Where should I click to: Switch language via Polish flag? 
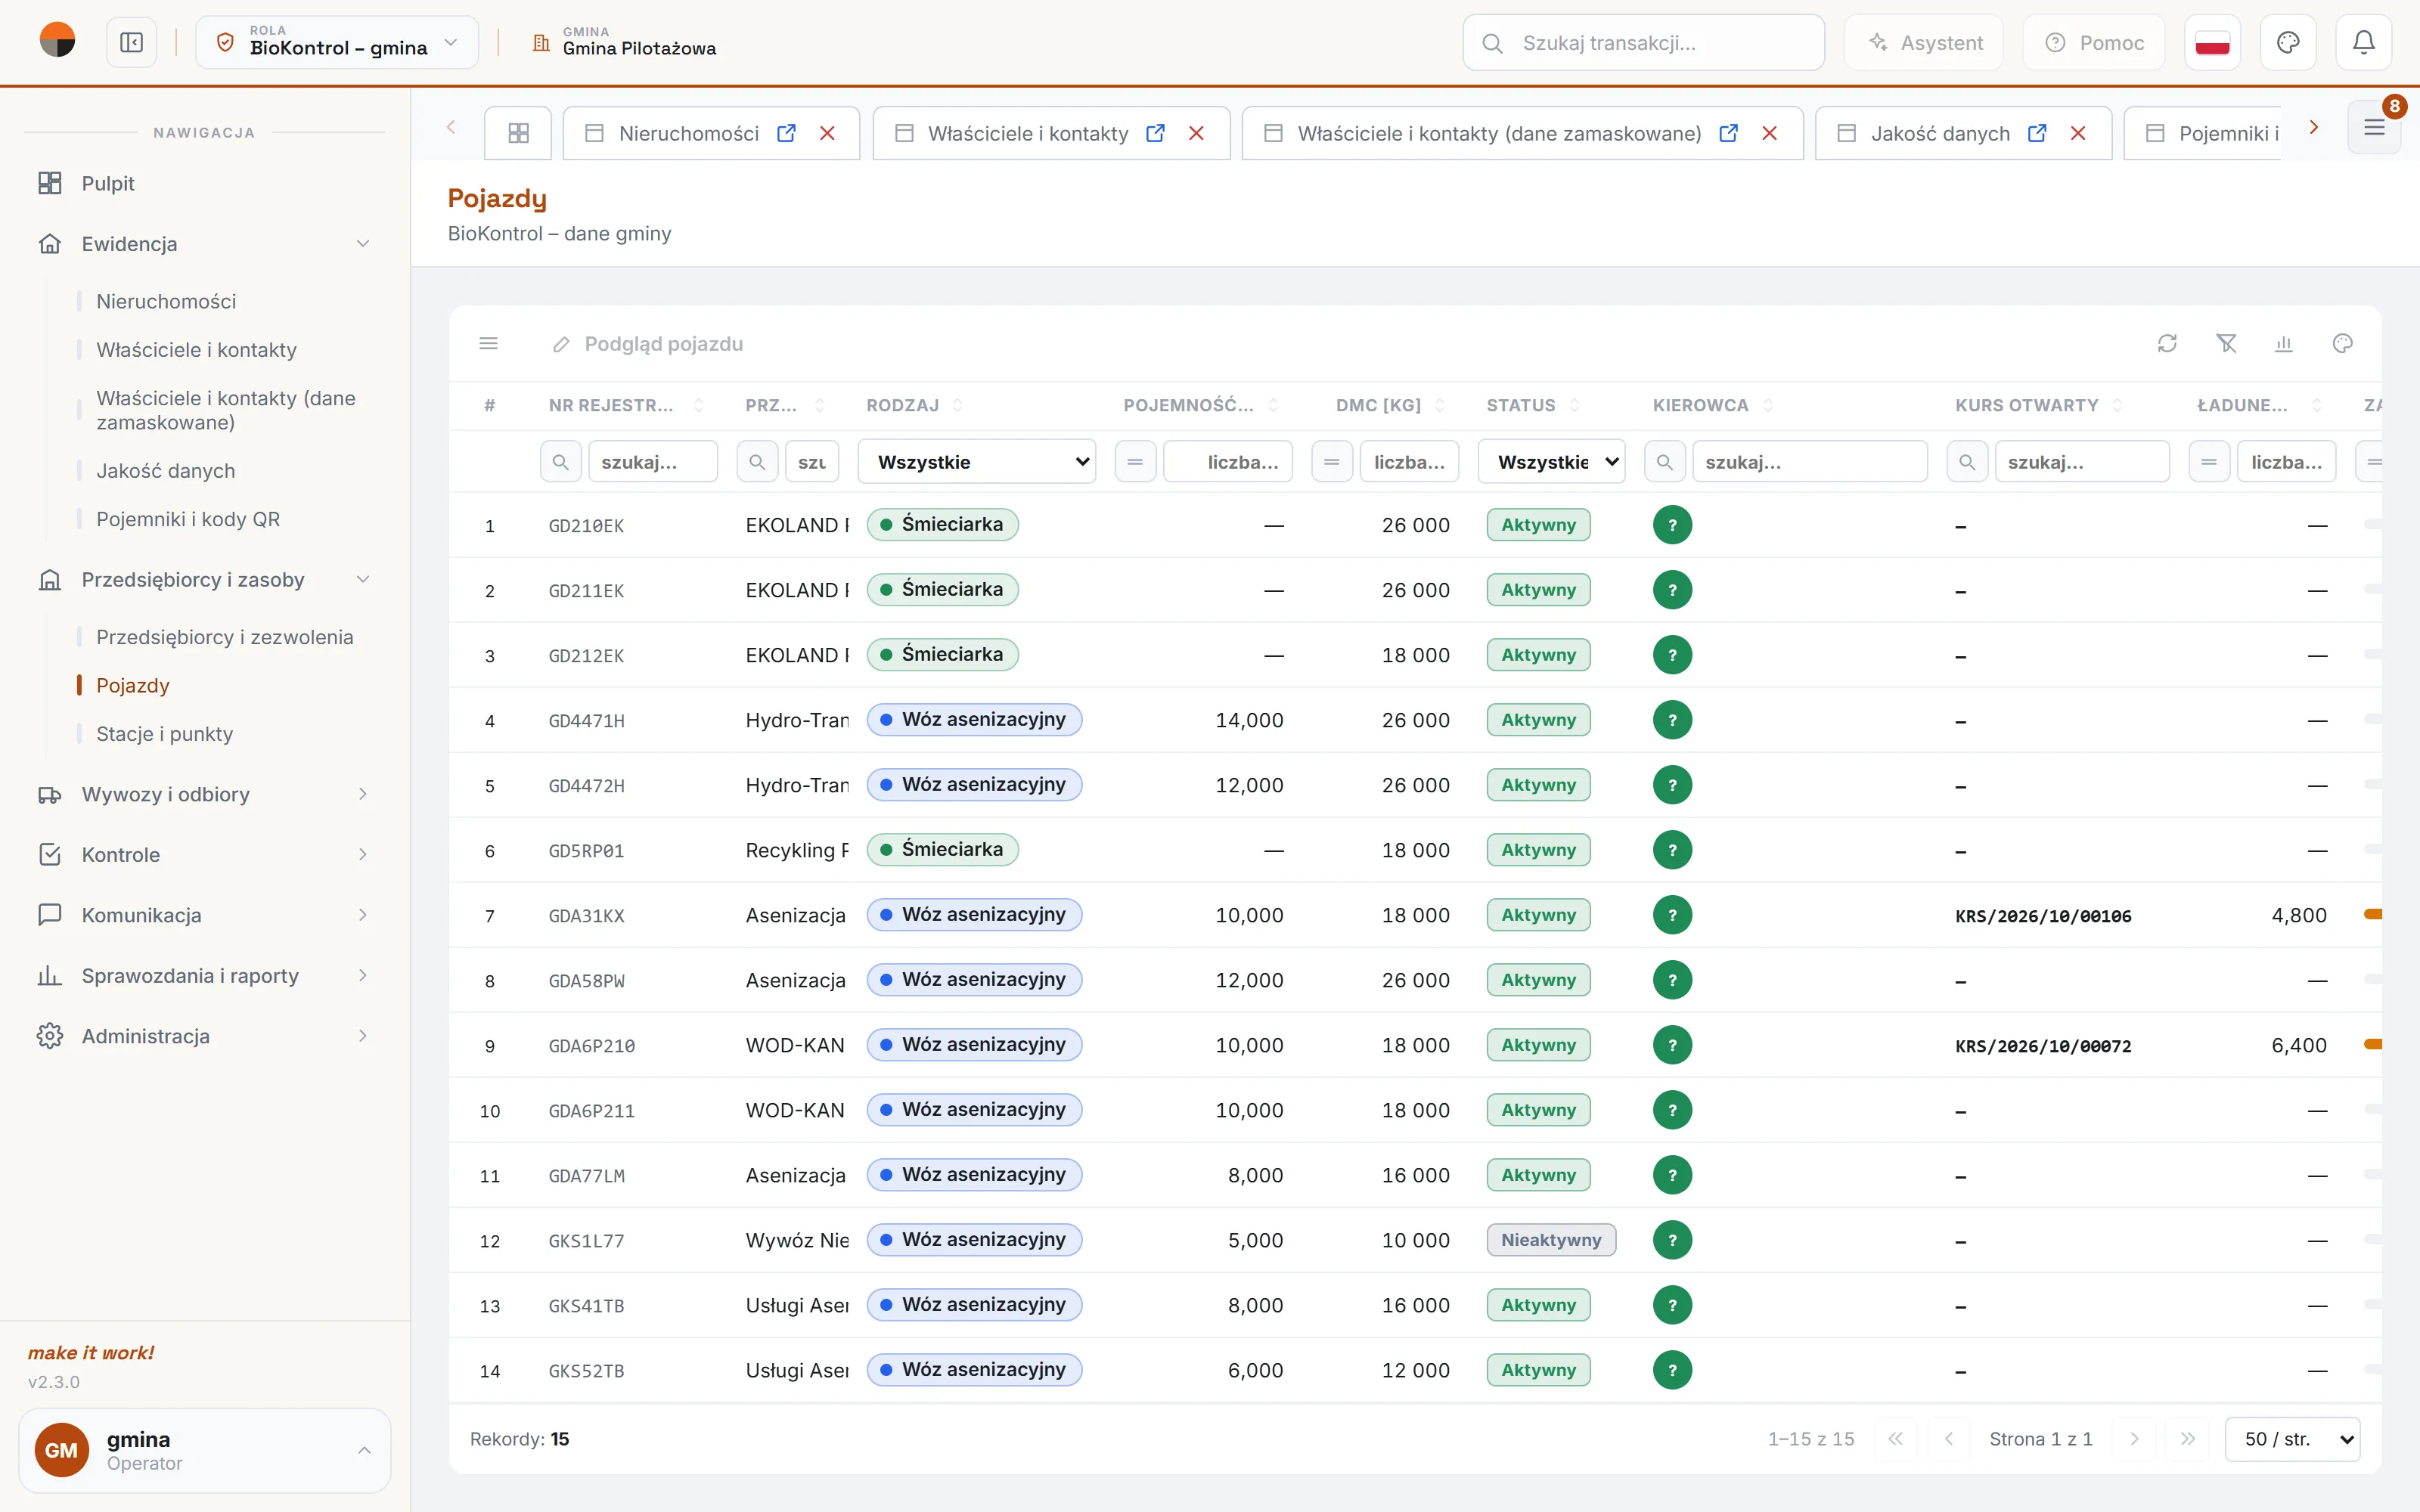point(2212,43)
